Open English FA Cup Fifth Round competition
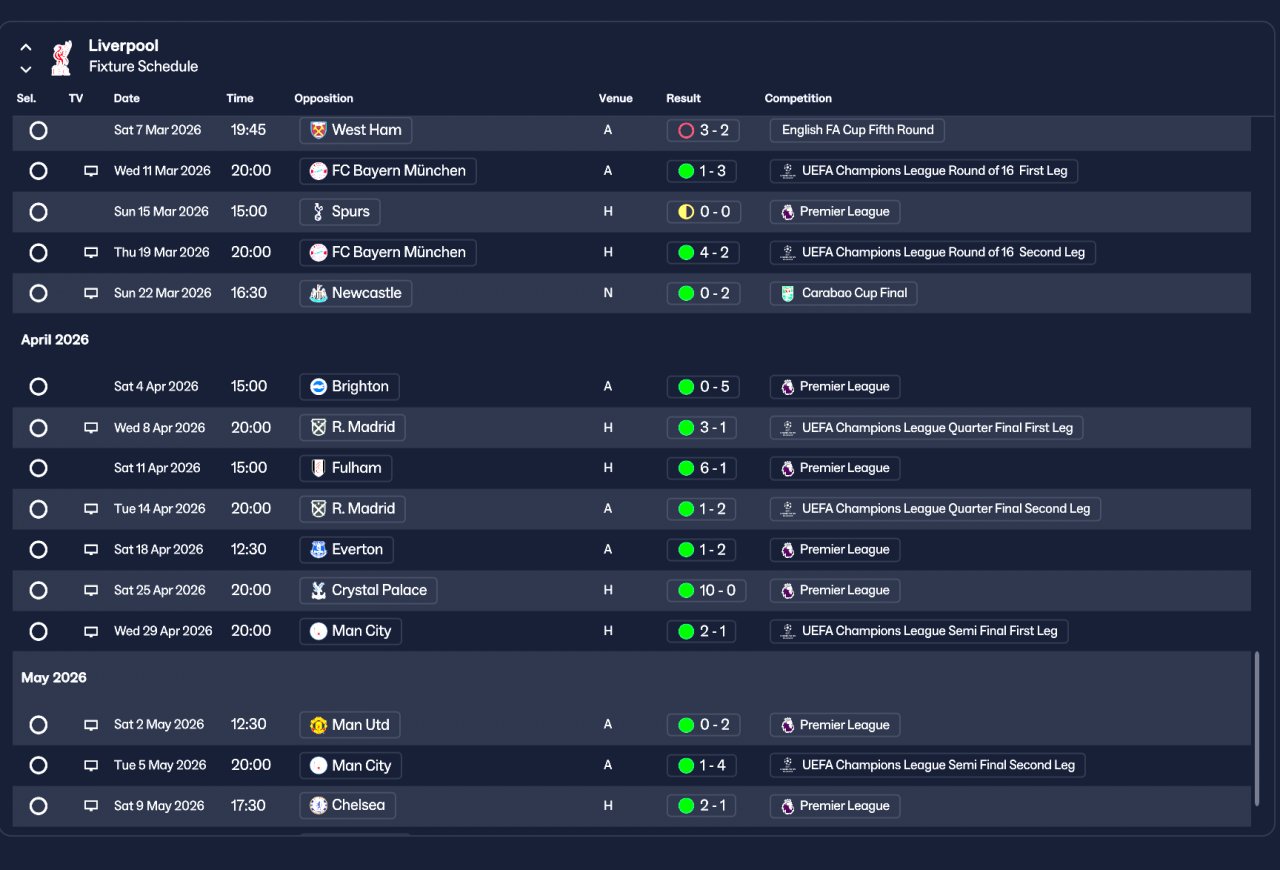The image size is (1280, 870). 857,130
